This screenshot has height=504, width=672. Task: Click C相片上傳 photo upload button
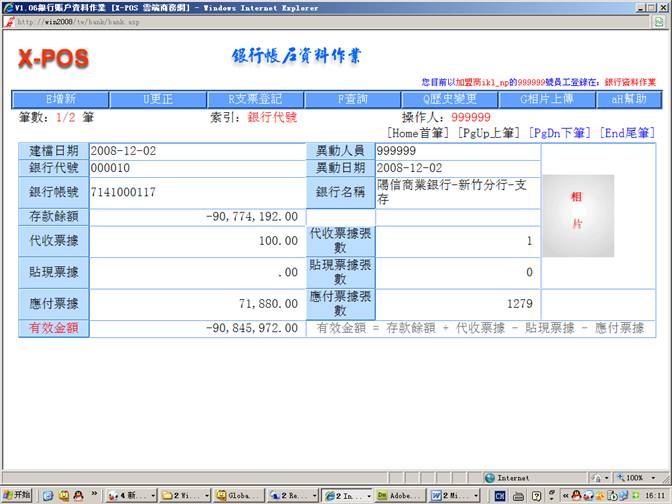click(548, 99)
